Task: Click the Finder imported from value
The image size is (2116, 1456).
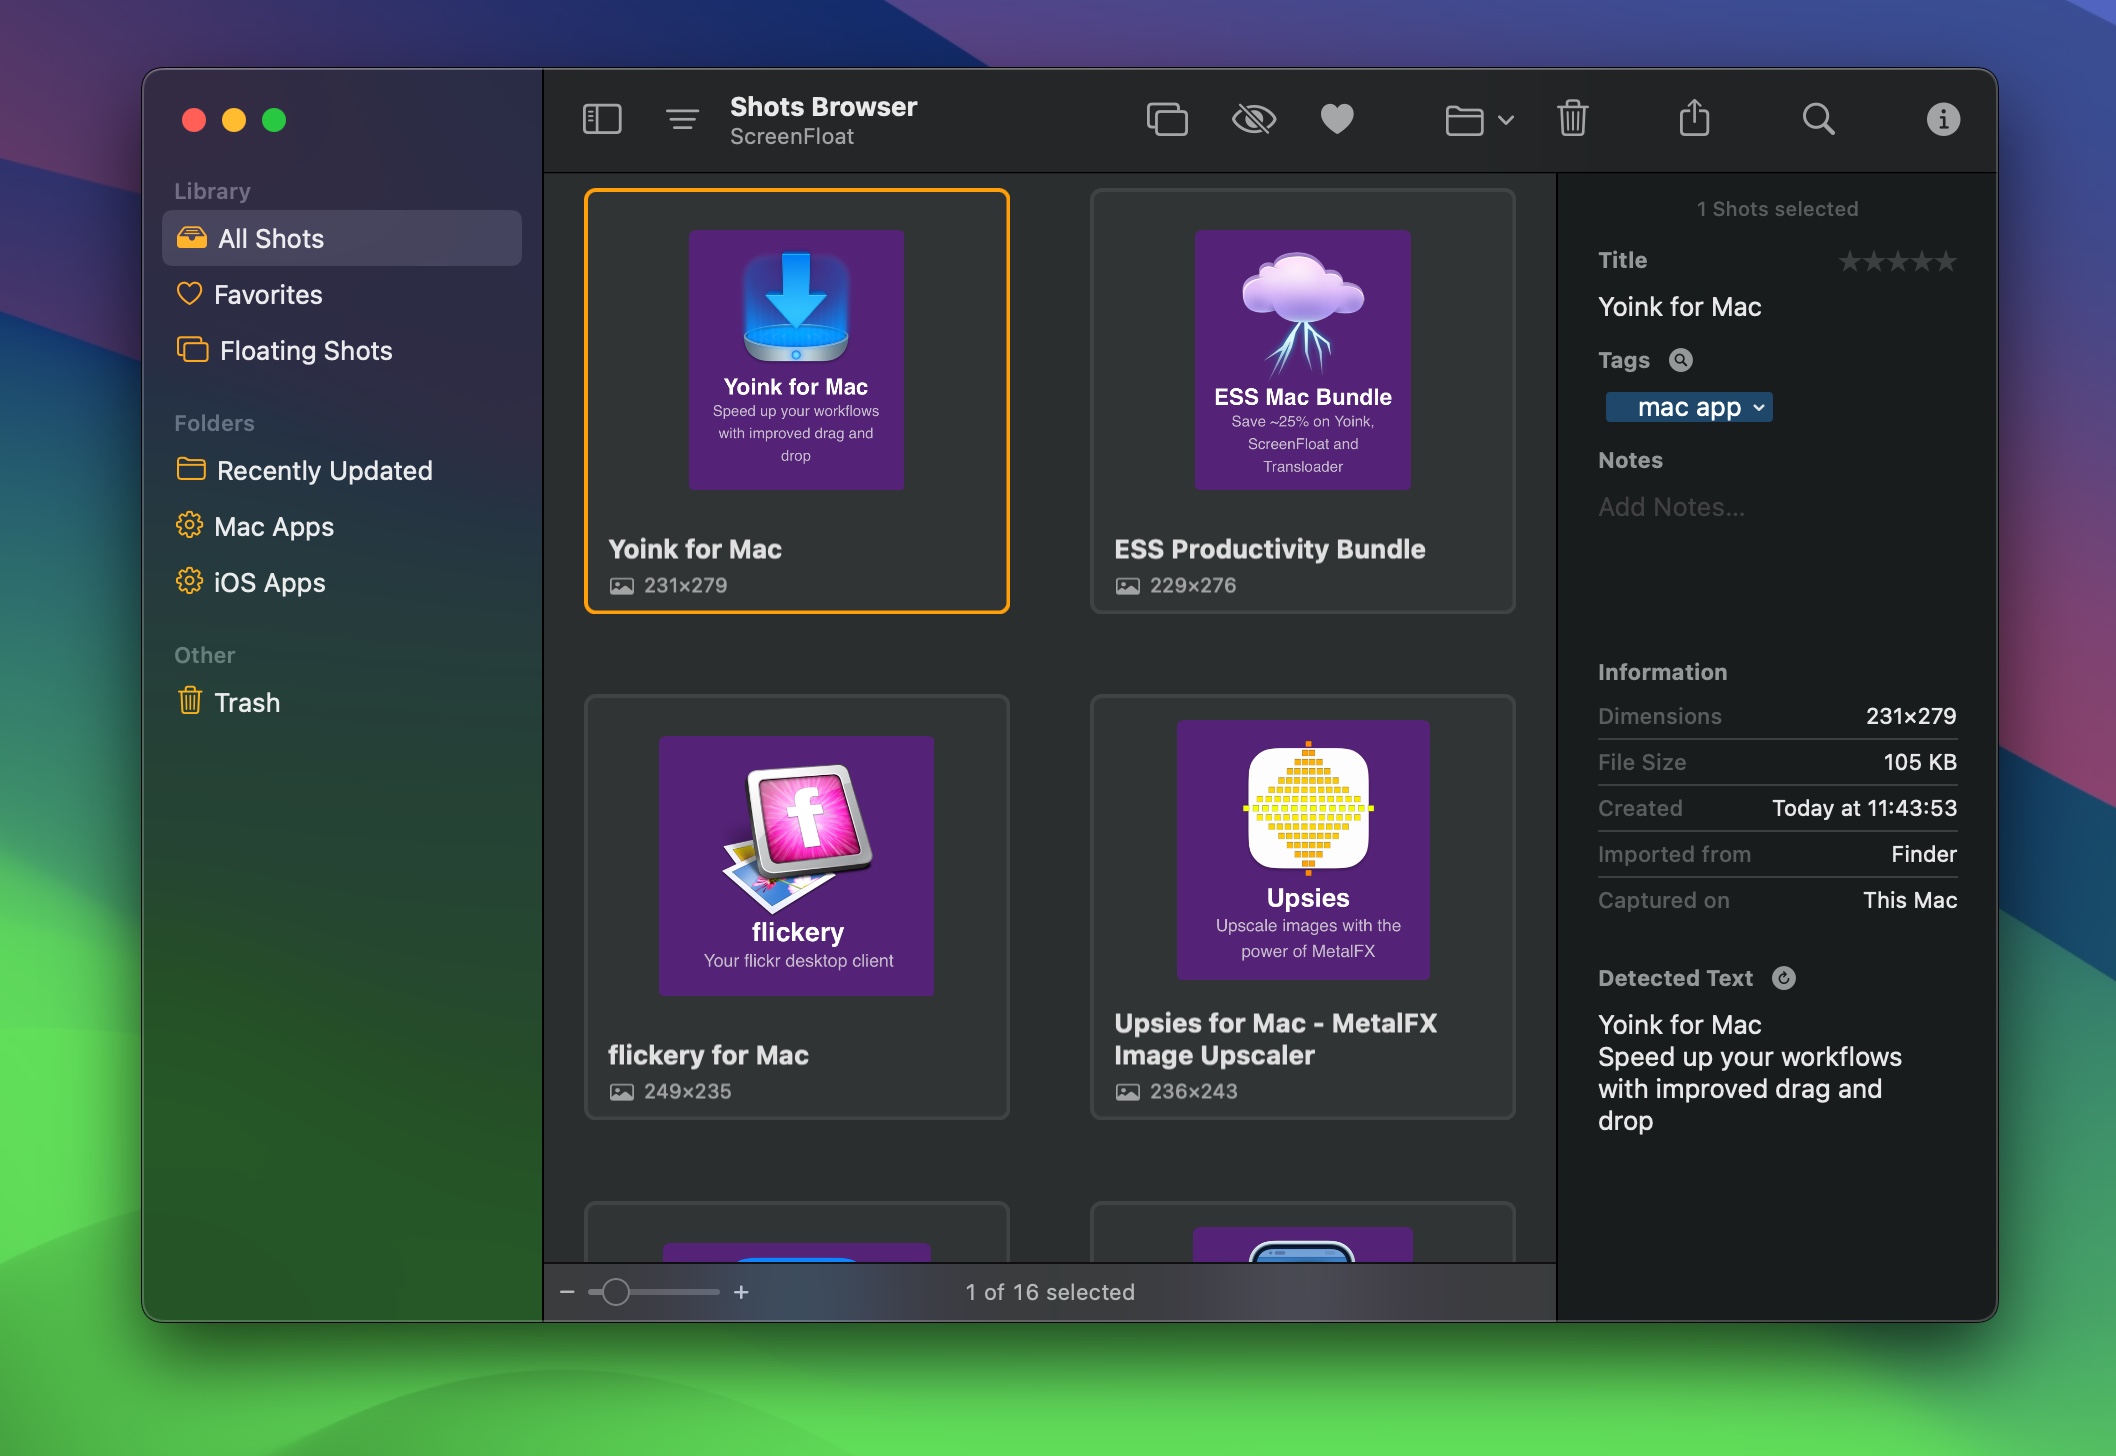Action: (1924, 854)
